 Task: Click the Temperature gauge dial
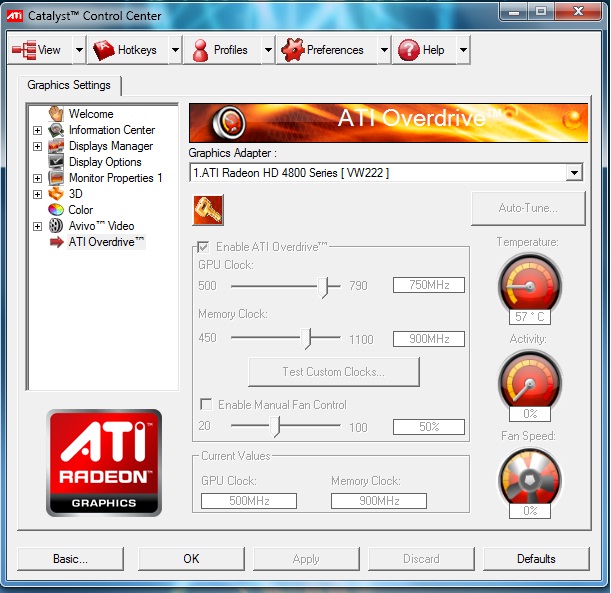coord(530,285)
